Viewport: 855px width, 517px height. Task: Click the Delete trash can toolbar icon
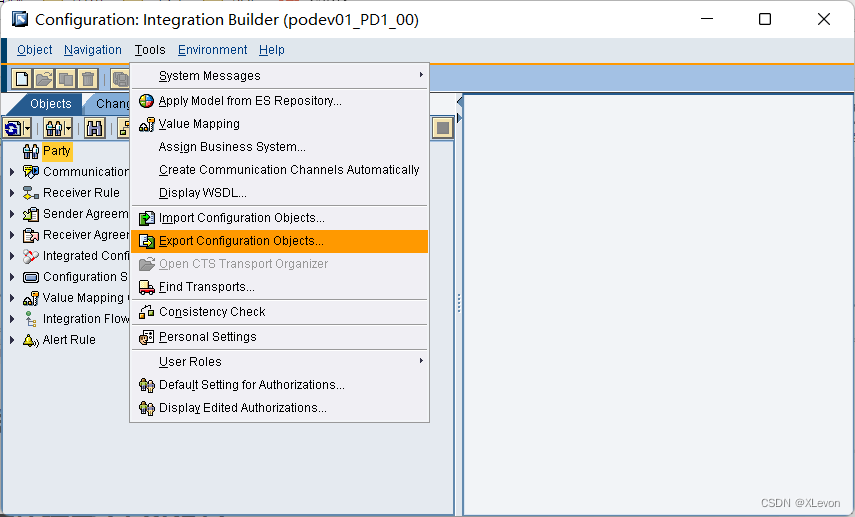click(88, 79)
